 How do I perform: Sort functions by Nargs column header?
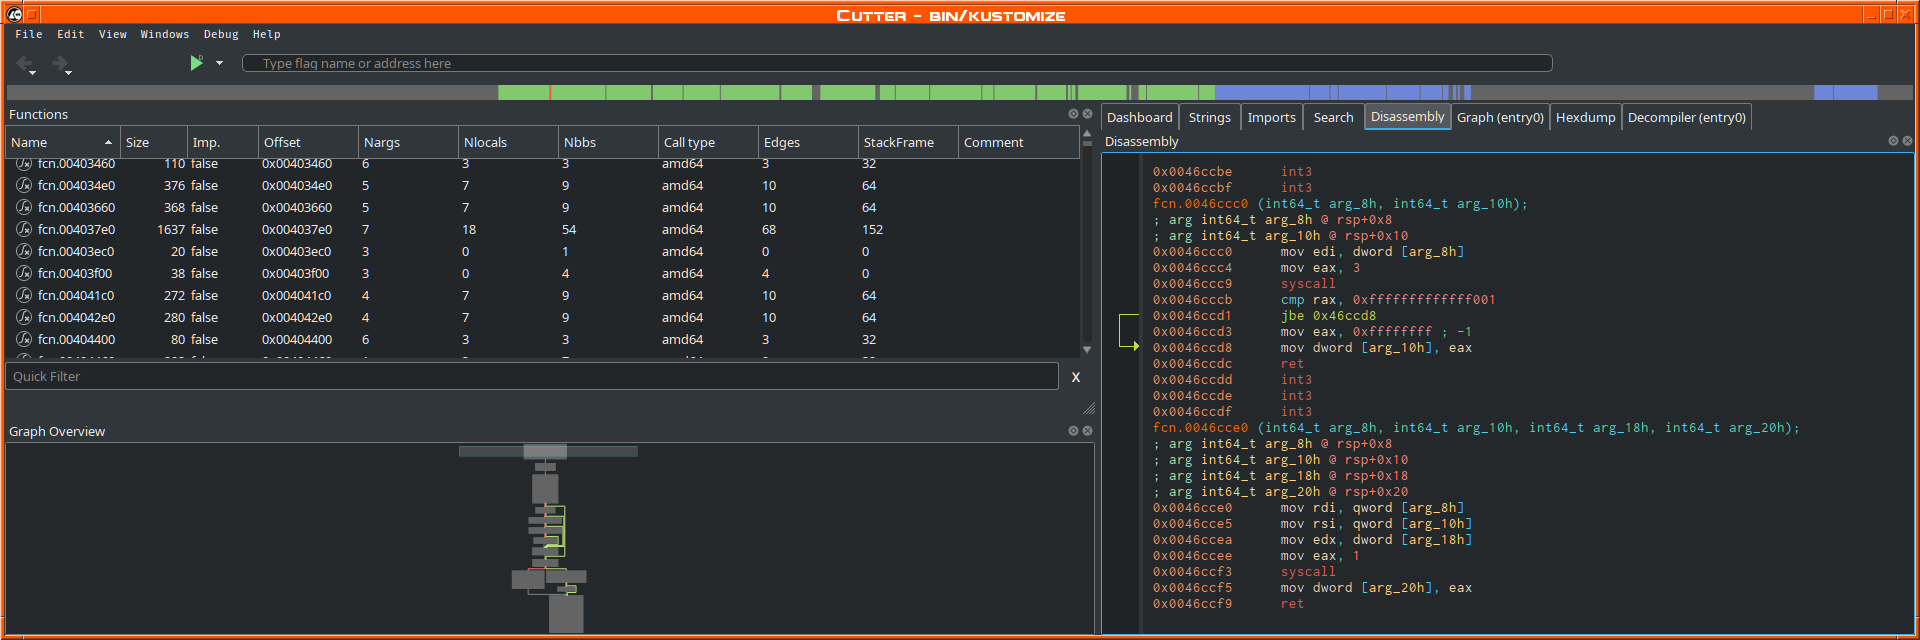click(408, 142)
